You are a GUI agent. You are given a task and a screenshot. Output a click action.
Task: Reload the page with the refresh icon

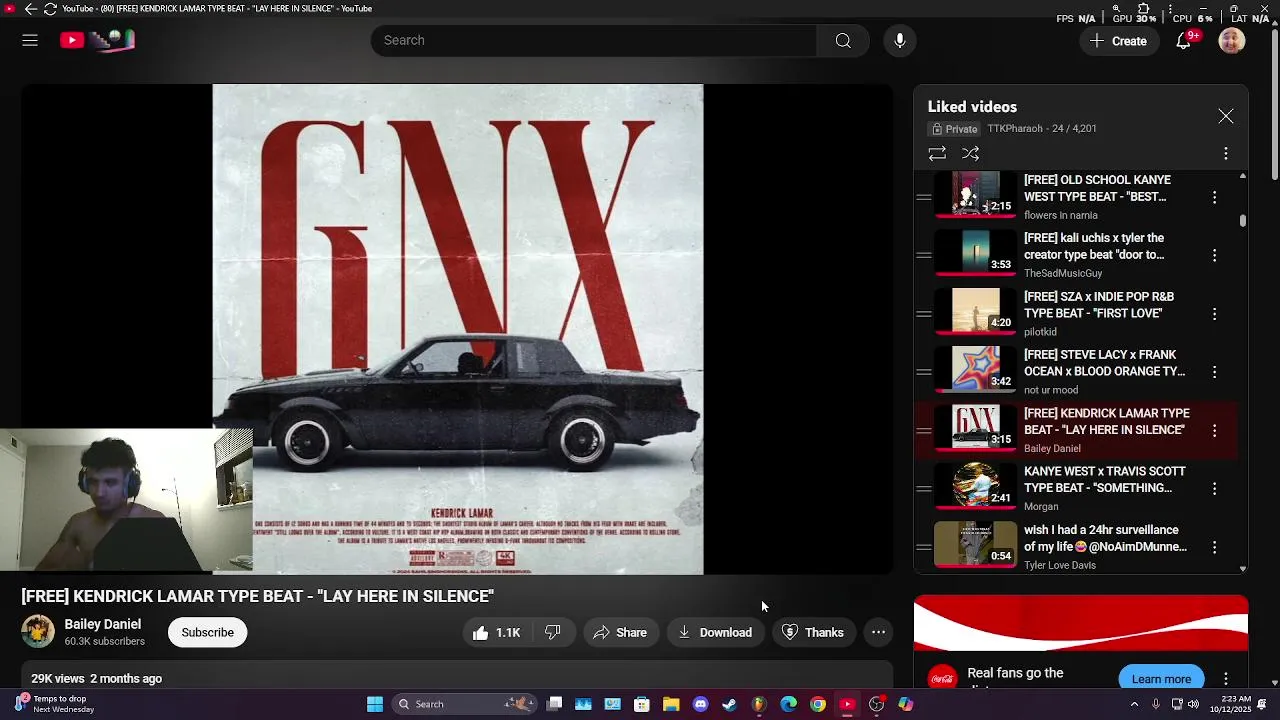(50, 9)
